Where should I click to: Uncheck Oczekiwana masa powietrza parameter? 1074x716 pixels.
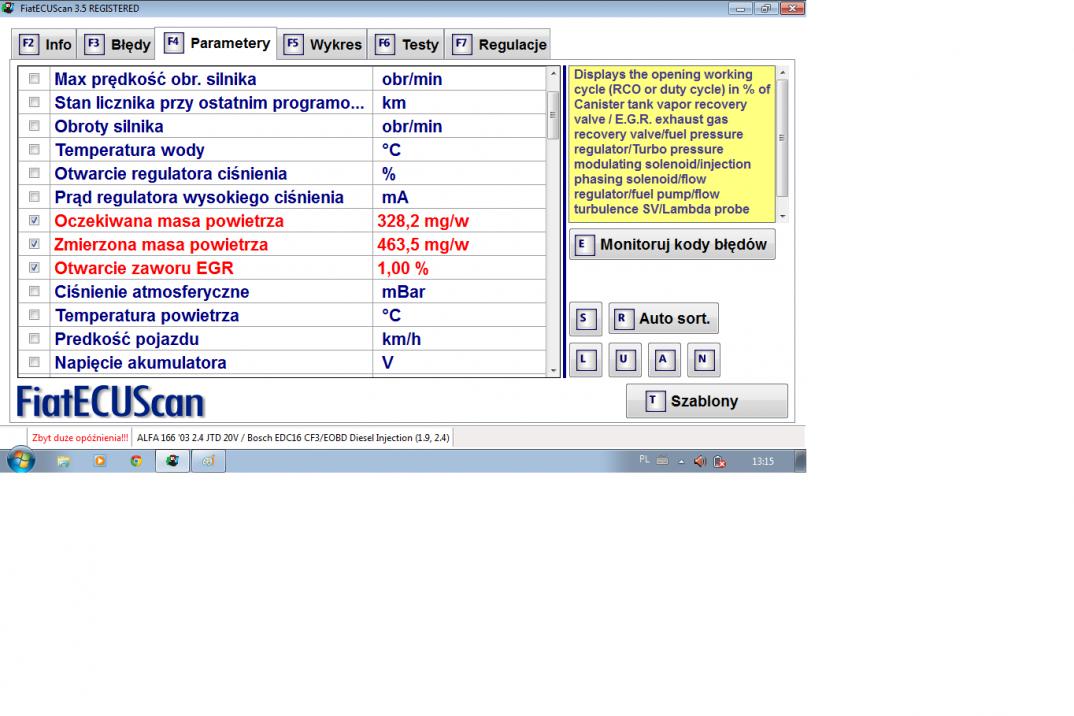34,221
